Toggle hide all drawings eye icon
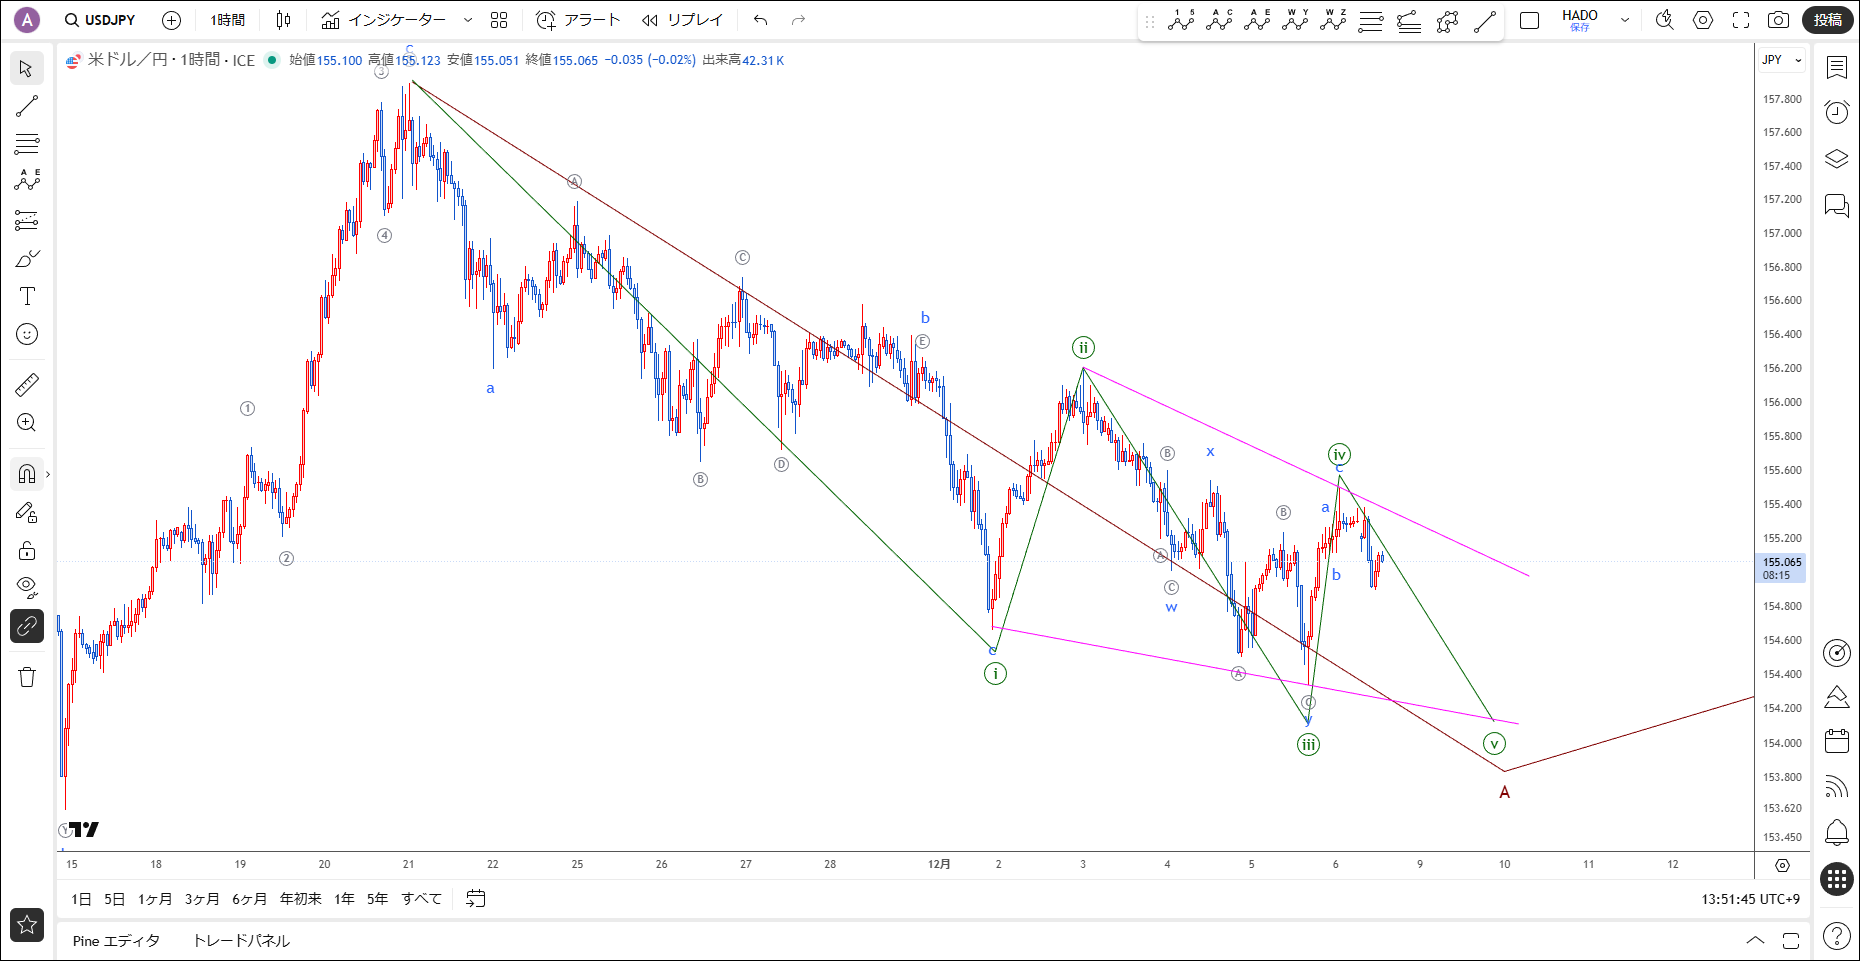The width and height of the screenshot is (1860, 961). (27, 588)
